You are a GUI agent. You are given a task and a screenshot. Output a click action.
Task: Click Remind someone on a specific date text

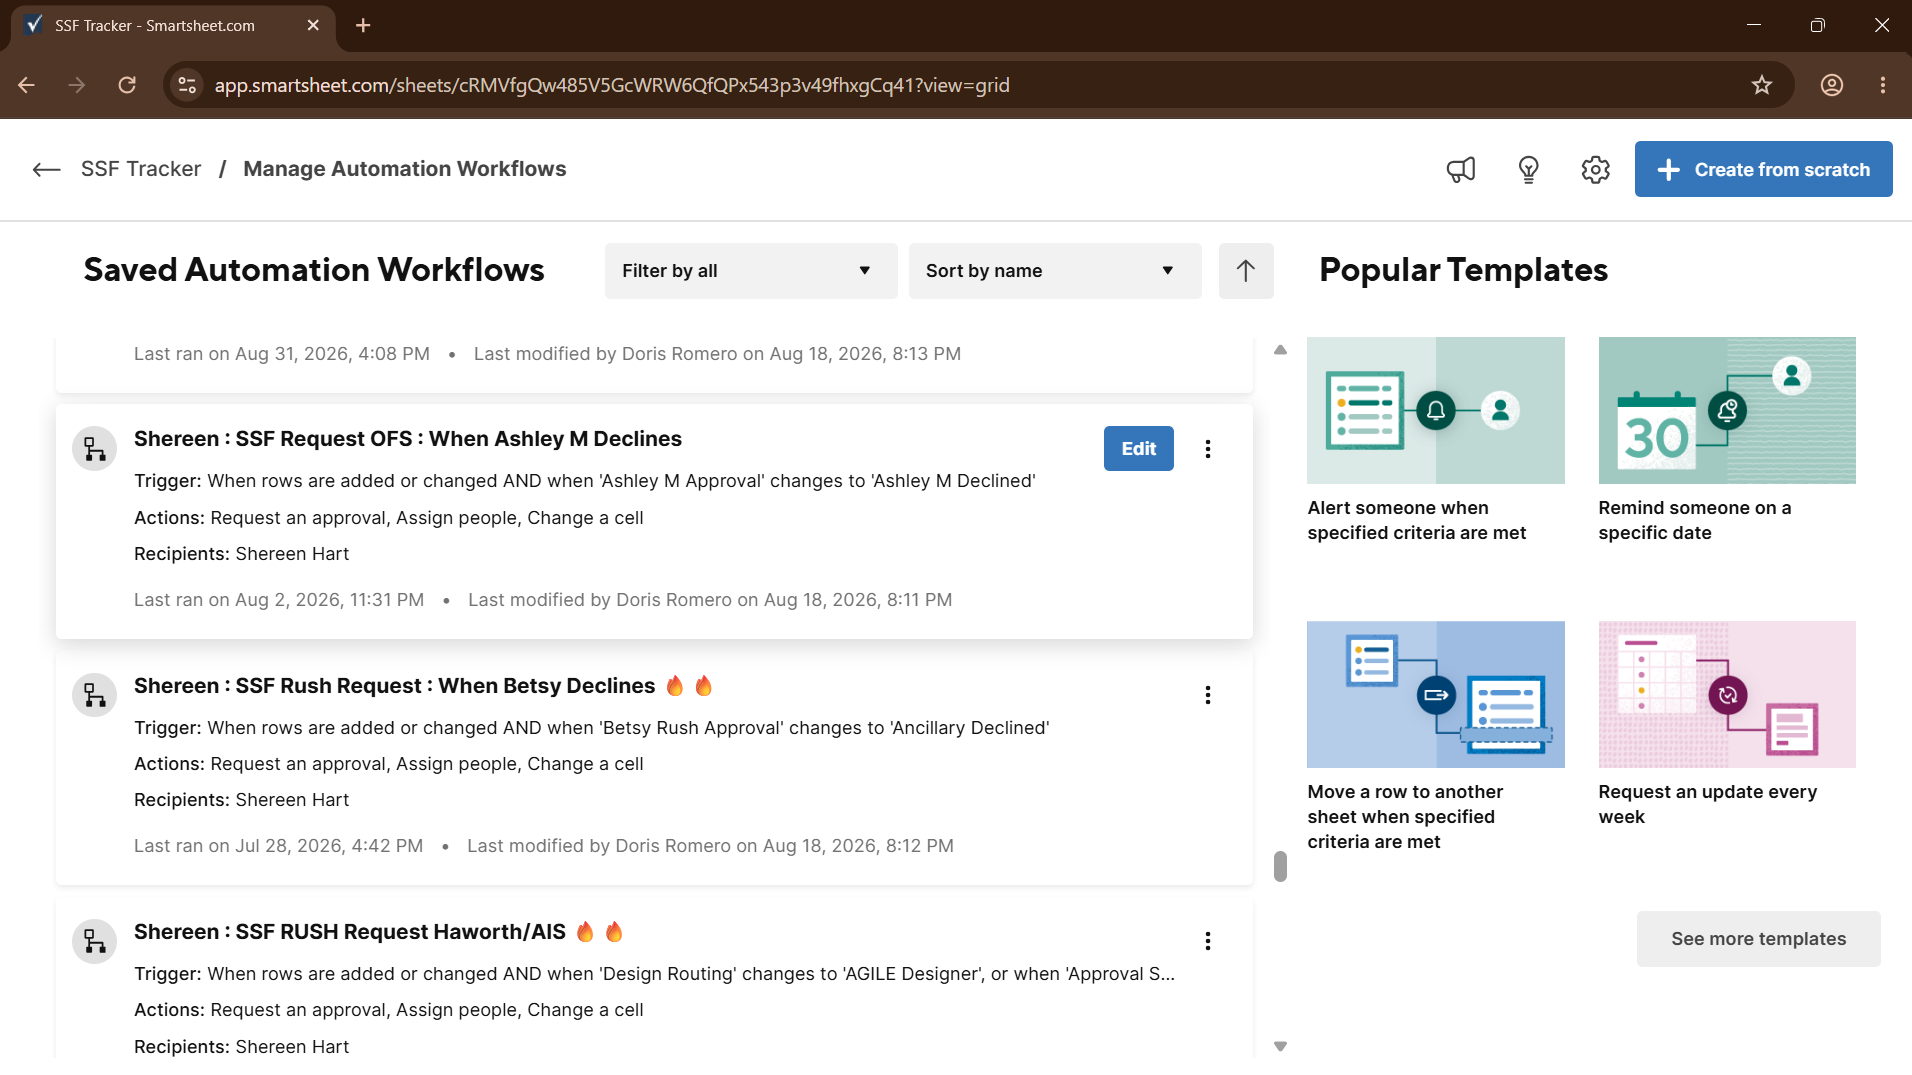1694,521
